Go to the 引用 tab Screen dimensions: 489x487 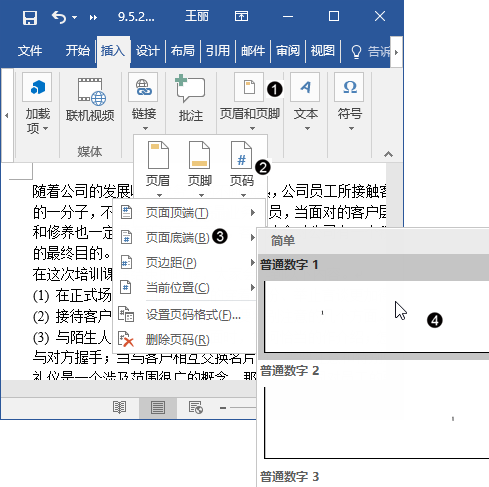[218, 51]
